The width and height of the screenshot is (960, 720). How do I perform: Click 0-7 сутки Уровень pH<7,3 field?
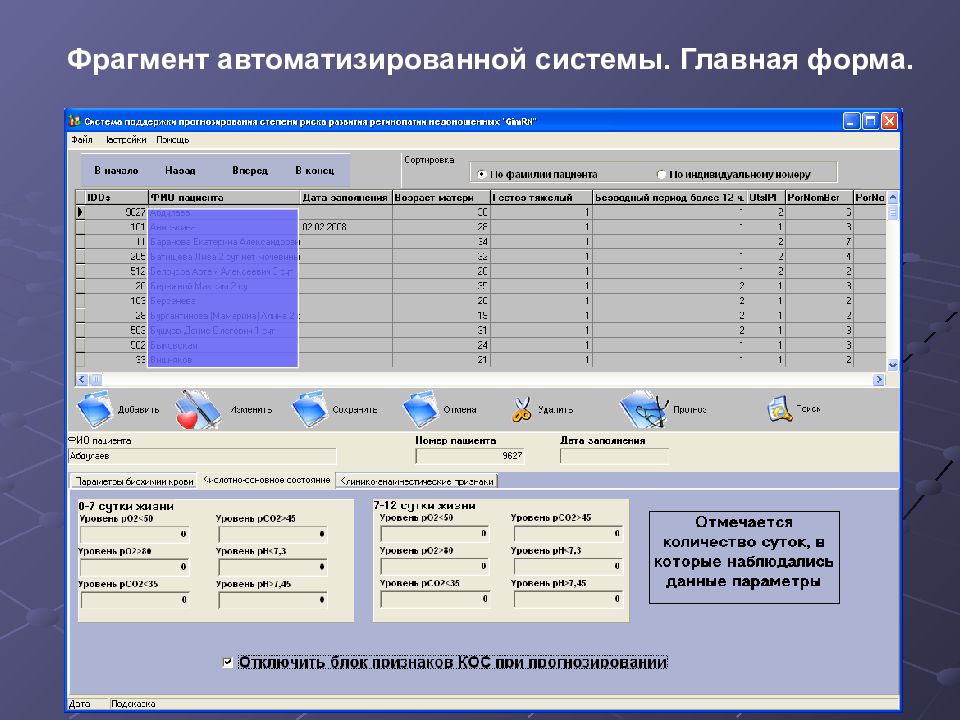click(x=272, y=567)
